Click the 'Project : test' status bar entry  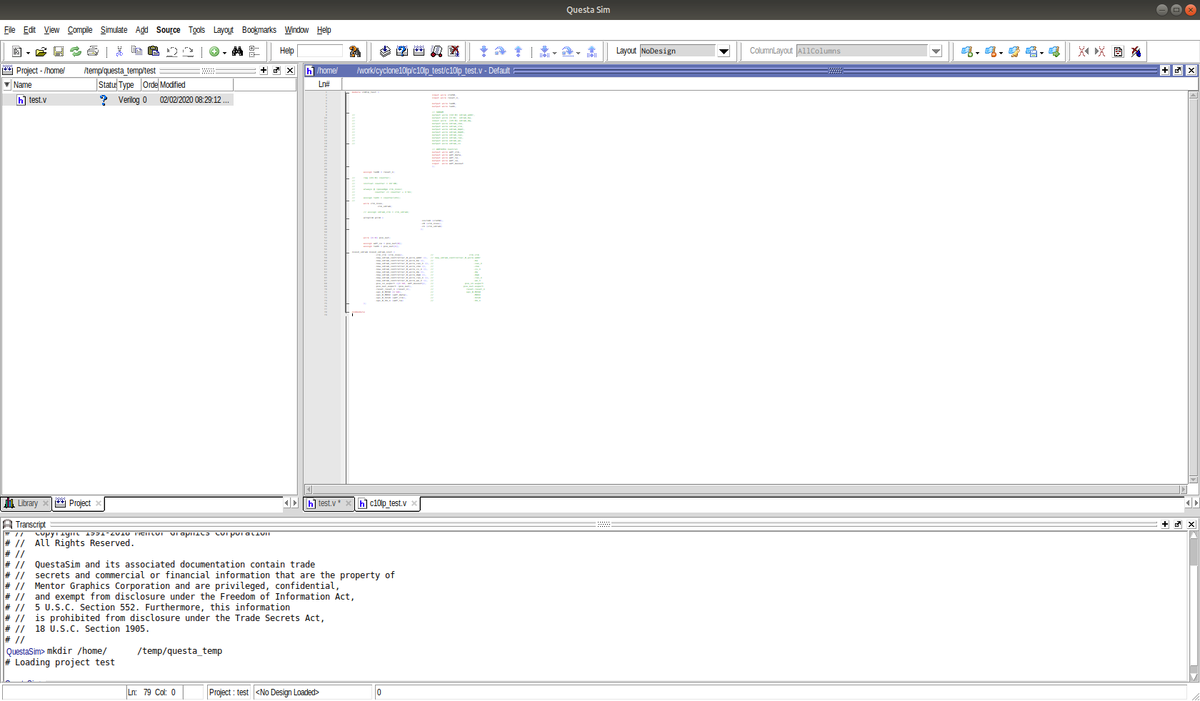pyautogui.click(x=229, y=692)
